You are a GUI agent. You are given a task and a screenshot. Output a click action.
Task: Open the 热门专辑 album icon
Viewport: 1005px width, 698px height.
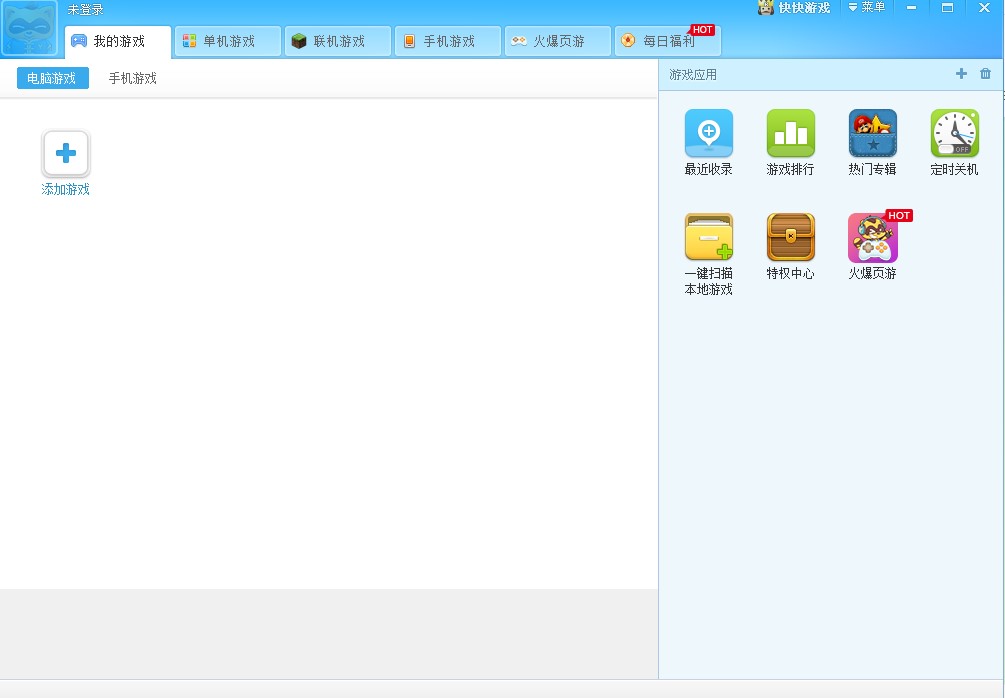(x=872, y=133)
